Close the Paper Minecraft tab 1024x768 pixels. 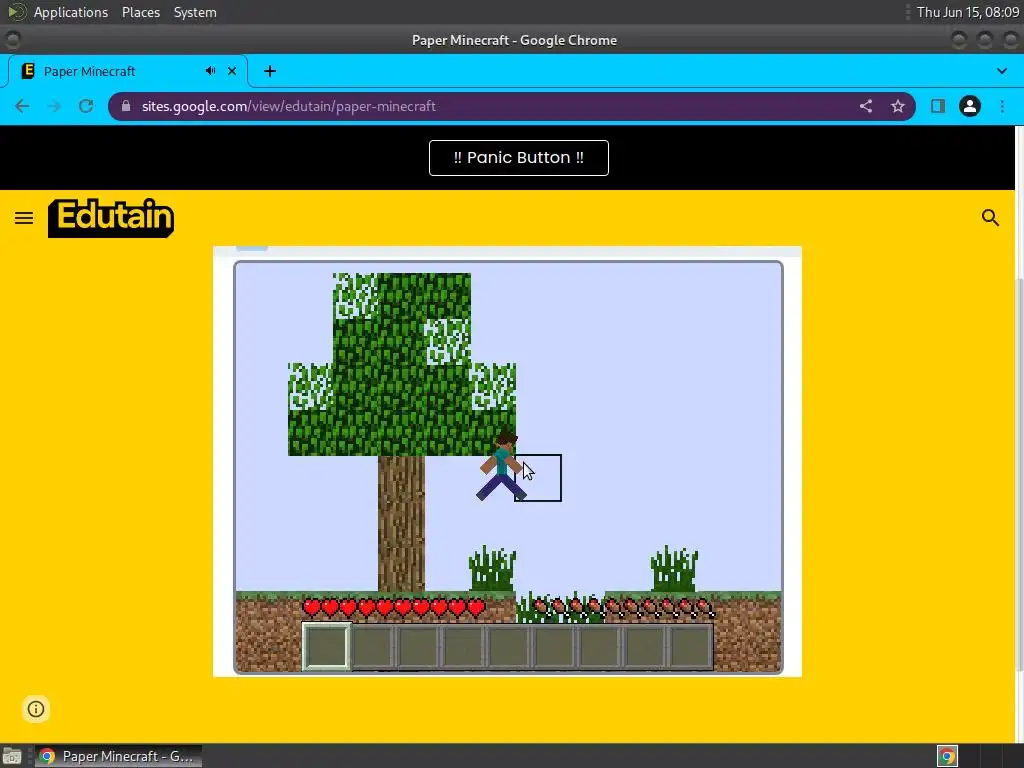[232, 71]
